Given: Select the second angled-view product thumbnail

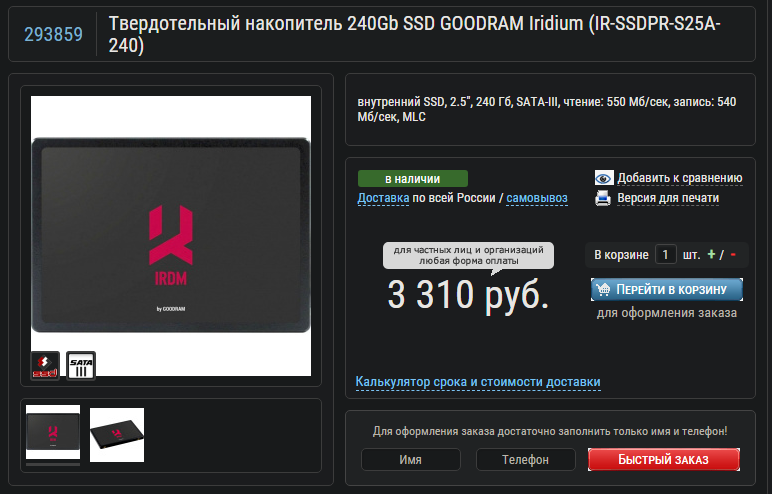Looking at the screenshot, I should click(117, 435).
